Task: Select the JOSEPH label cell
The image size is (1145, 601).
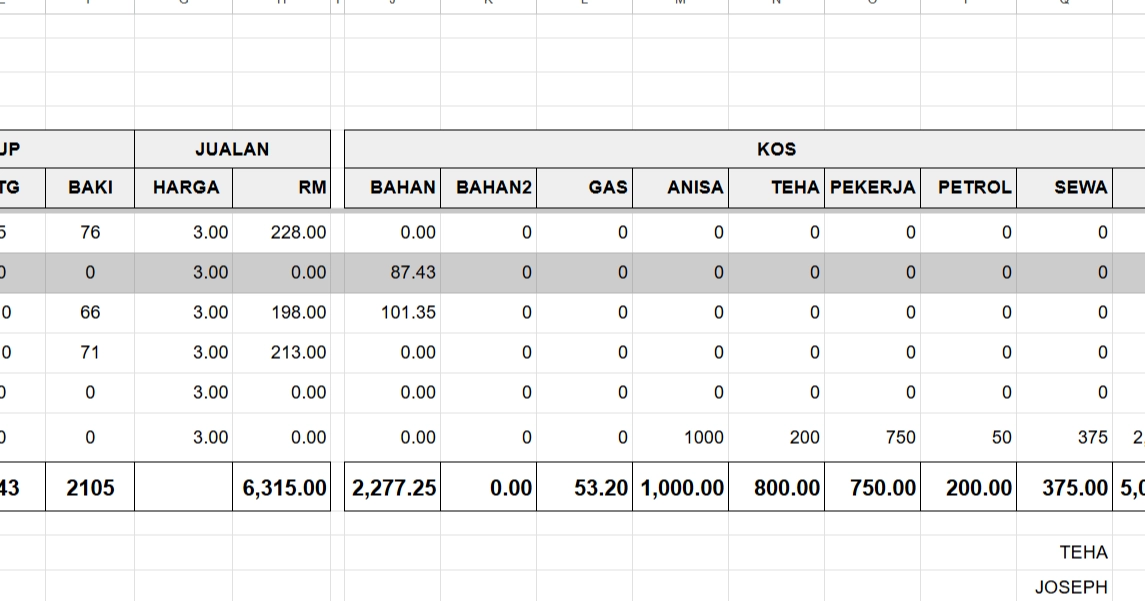Action: tap(1065, 587)
